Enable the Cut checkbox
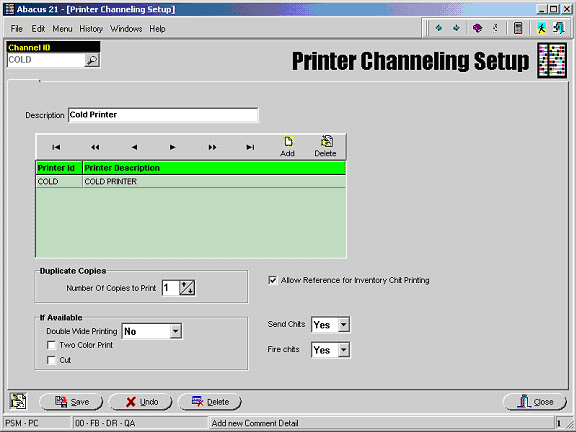This screenshot has height=432, width=576. pyautogui.click(x=51, y=360)
